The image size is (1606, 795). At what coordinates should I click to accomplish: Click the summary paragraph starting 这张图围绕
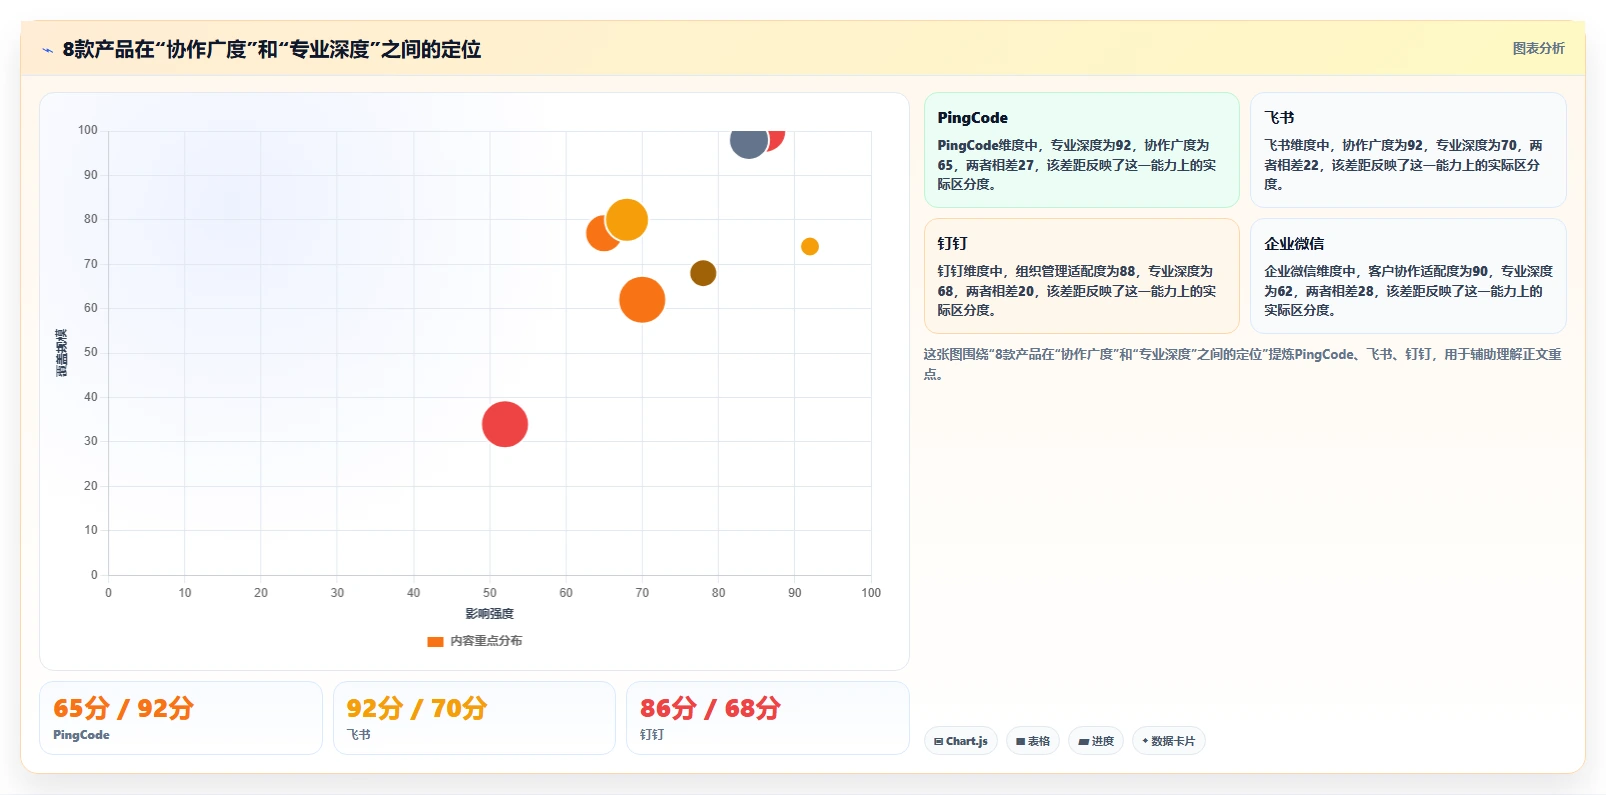(1242, 364)
